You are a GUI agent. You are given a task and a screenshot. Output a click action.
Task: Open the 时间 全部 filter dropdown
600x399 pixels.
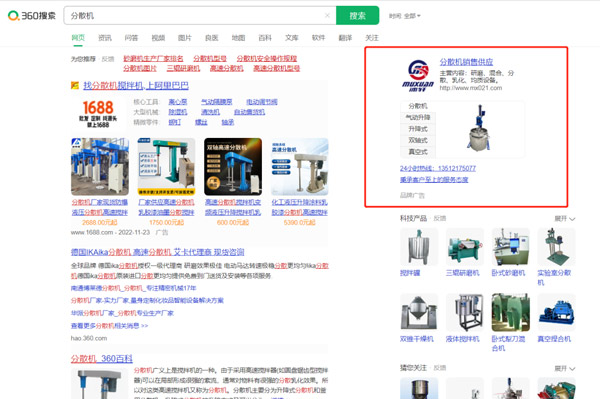[404, 16]
